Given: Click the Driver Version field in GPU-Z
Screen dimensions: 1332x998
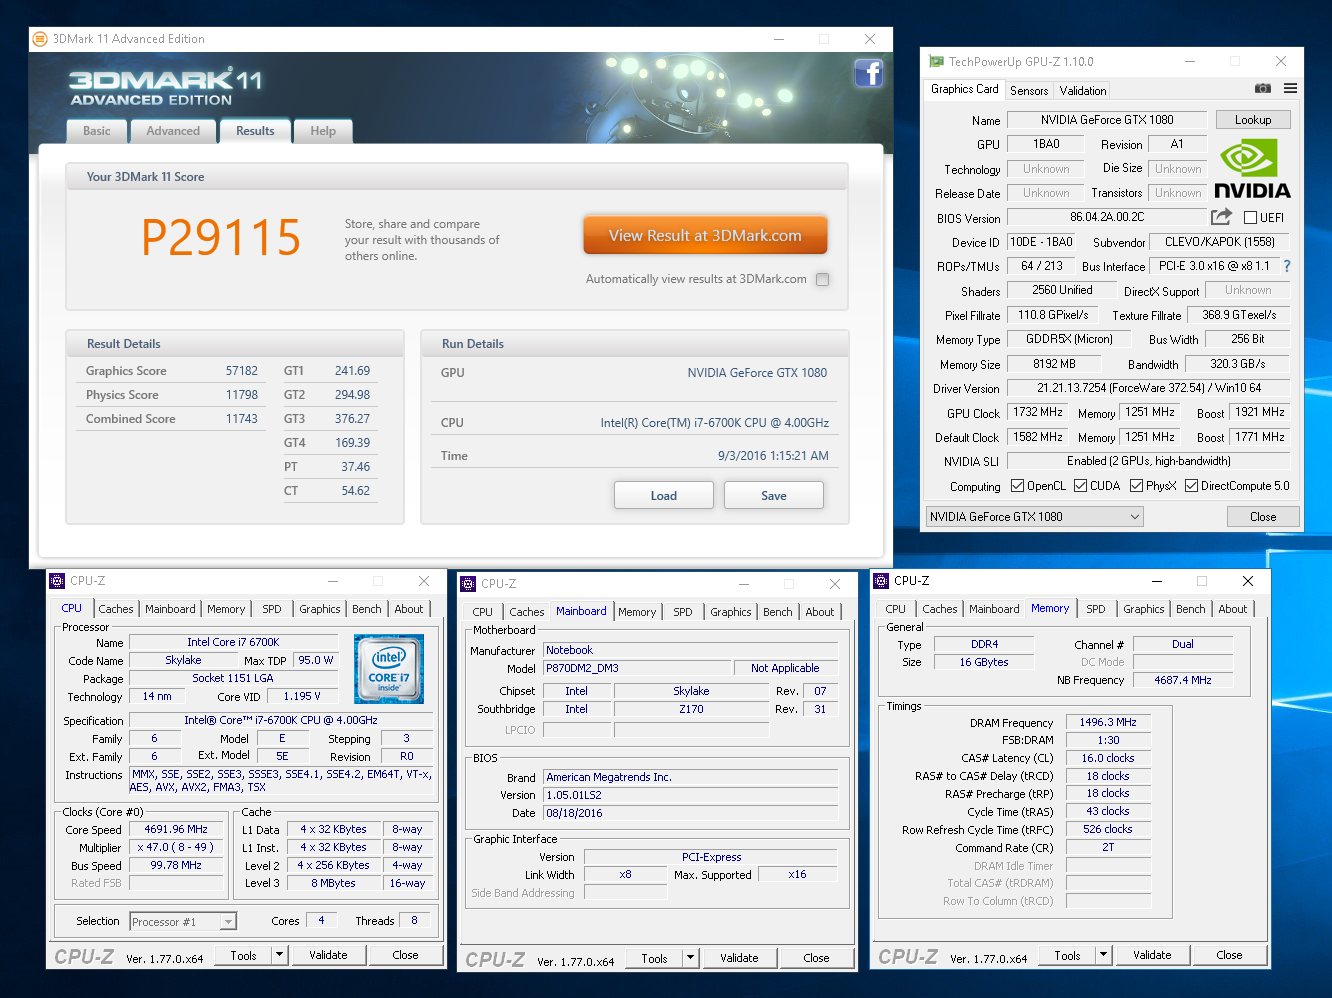Looking at the screenshot, I should 1148,388.
